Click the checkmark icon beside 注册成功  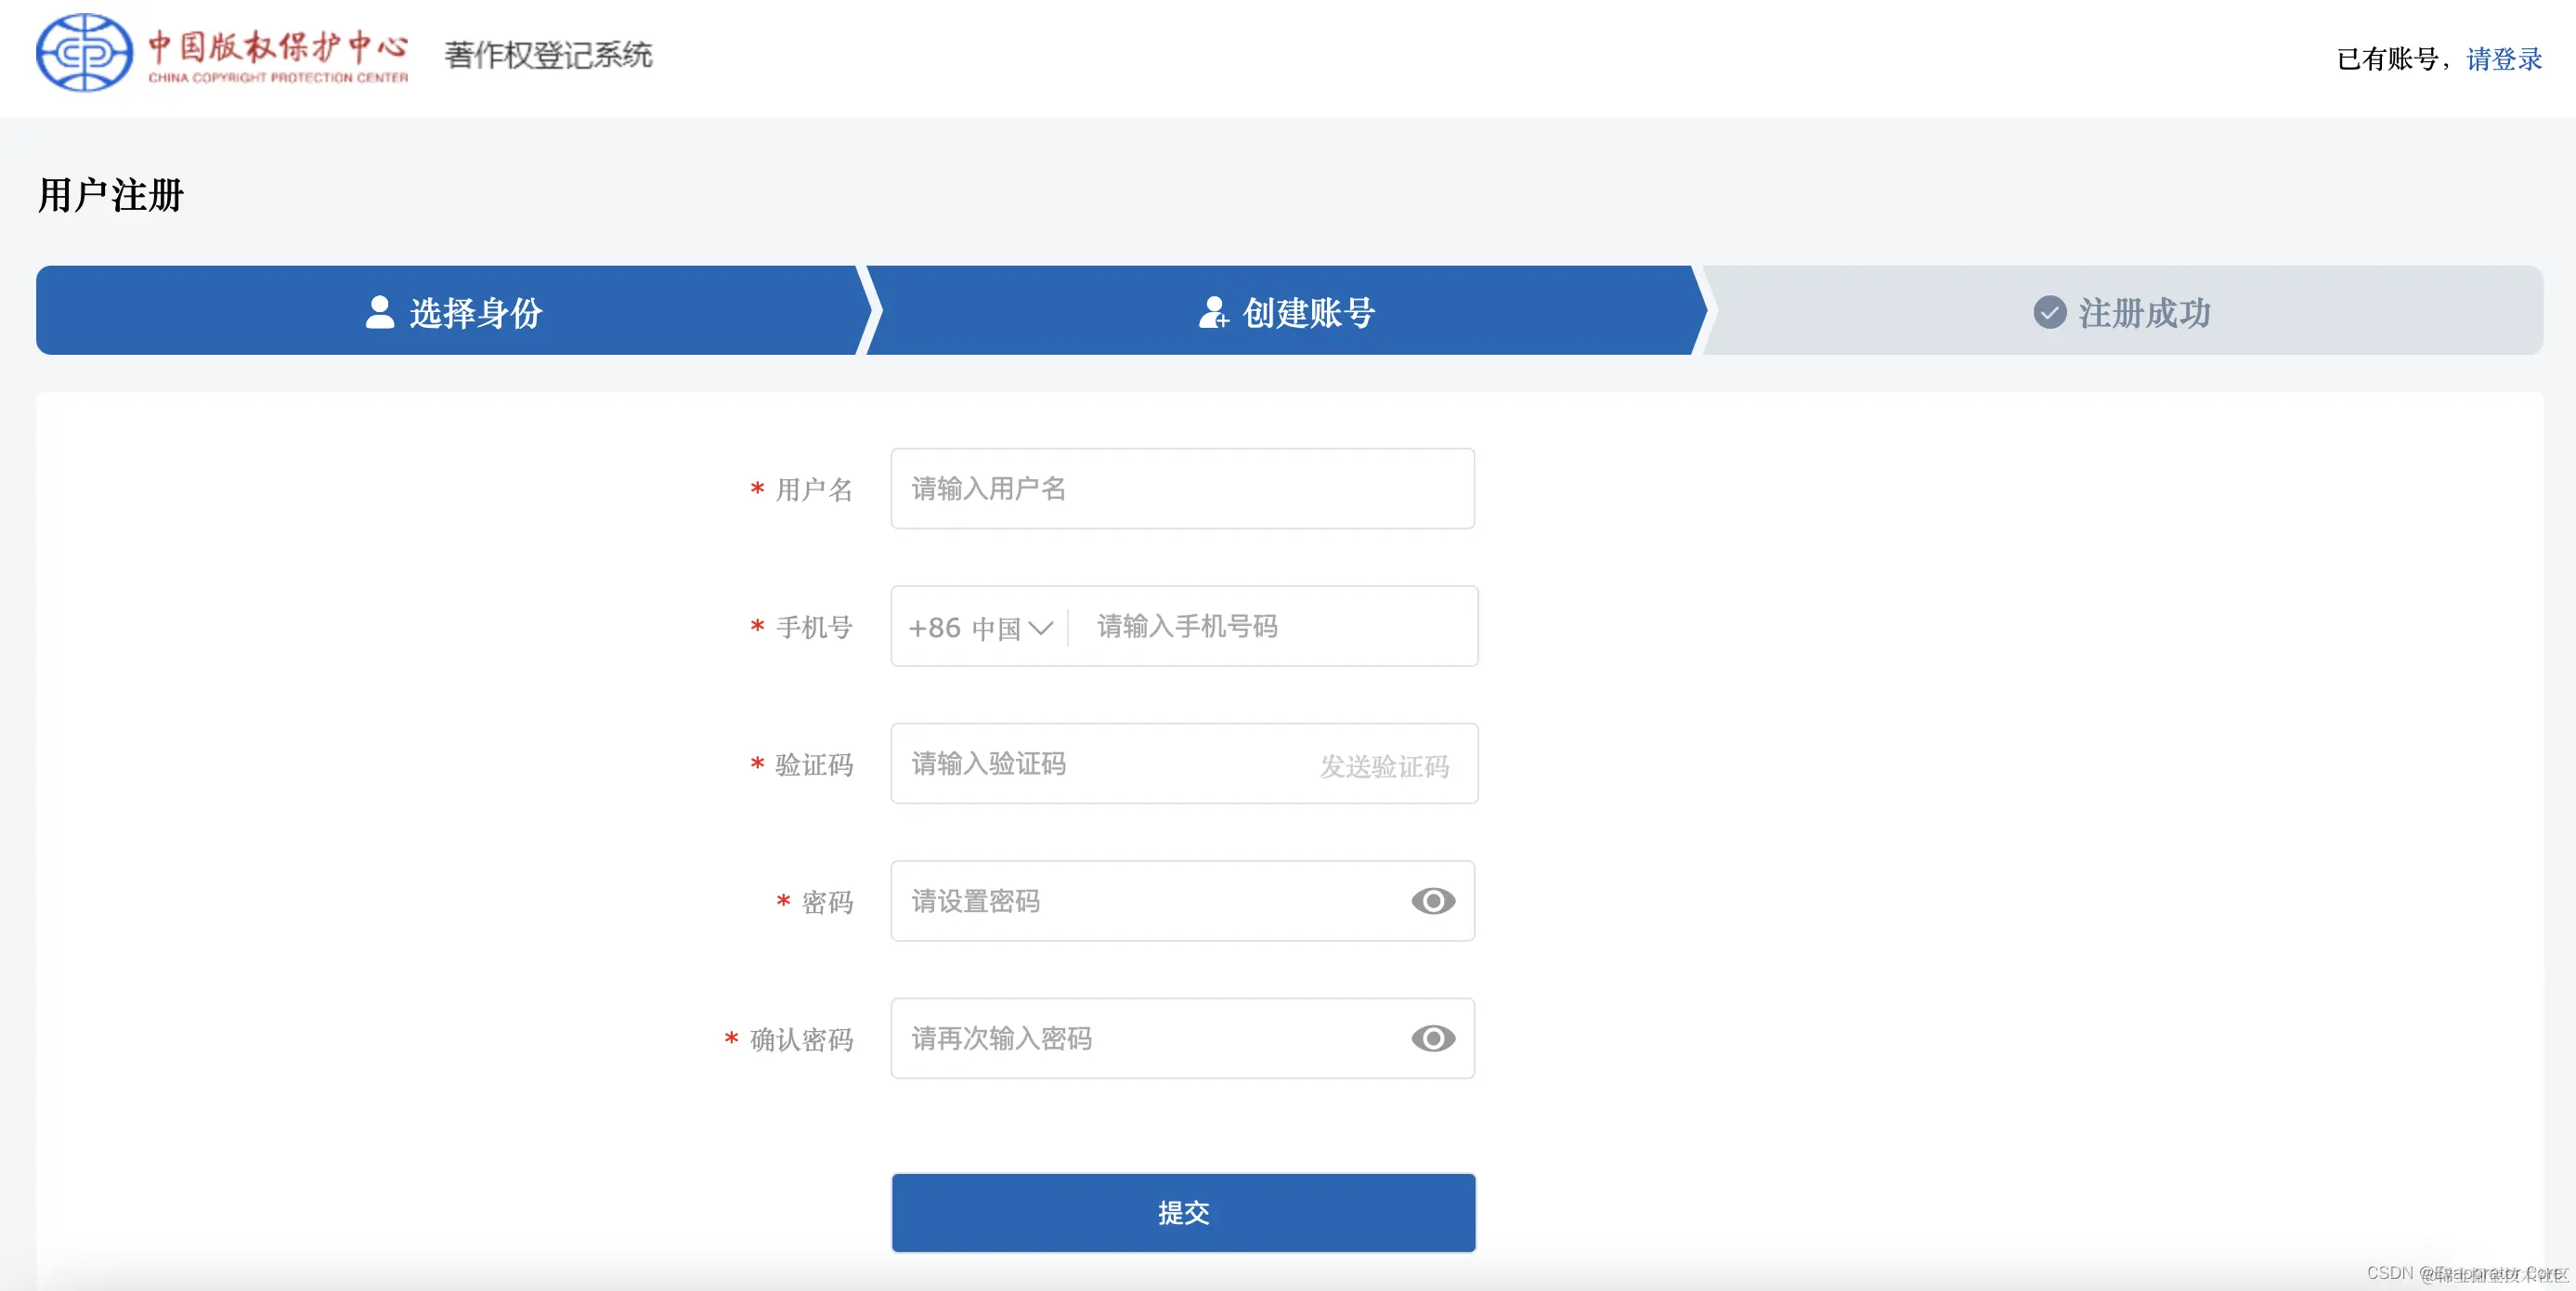[2049, 312]
